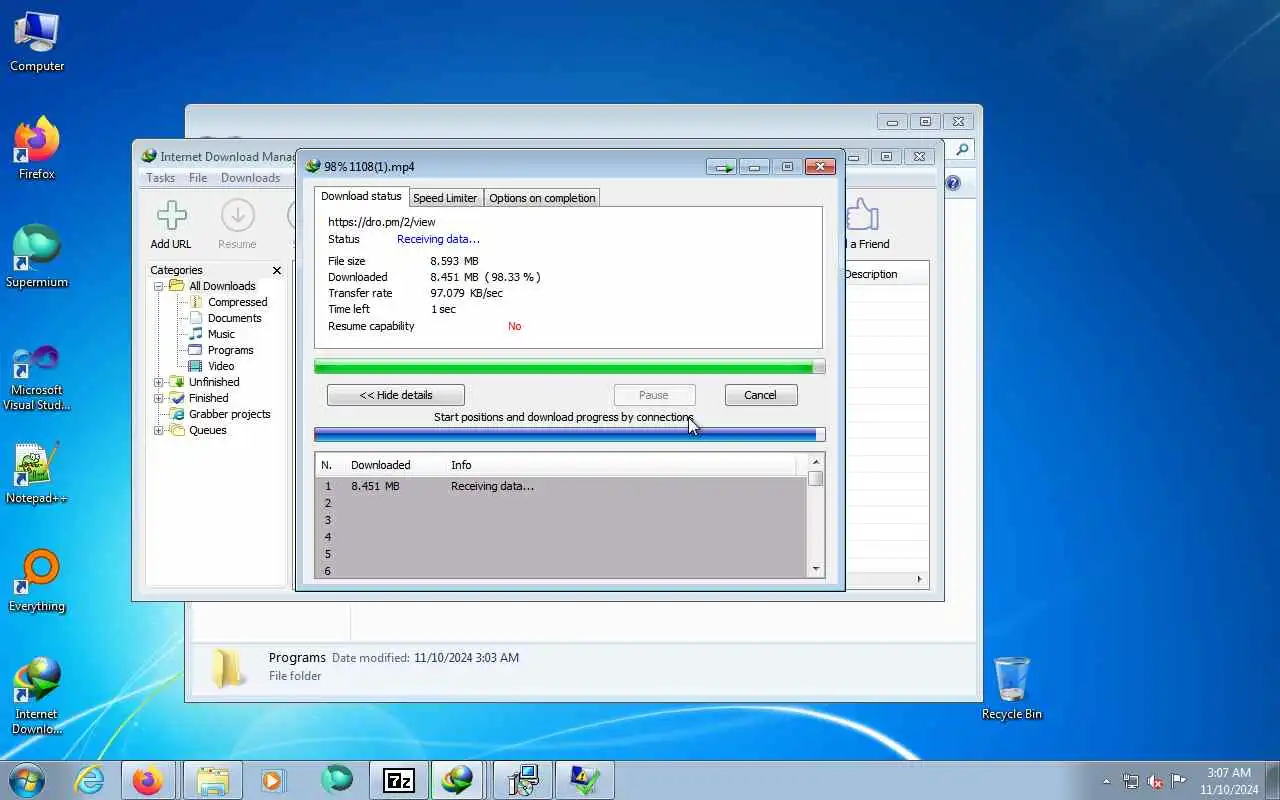Open the Microsoft Visual Studio desktop shortcut

pyautogui.click(x=37, y=378)
